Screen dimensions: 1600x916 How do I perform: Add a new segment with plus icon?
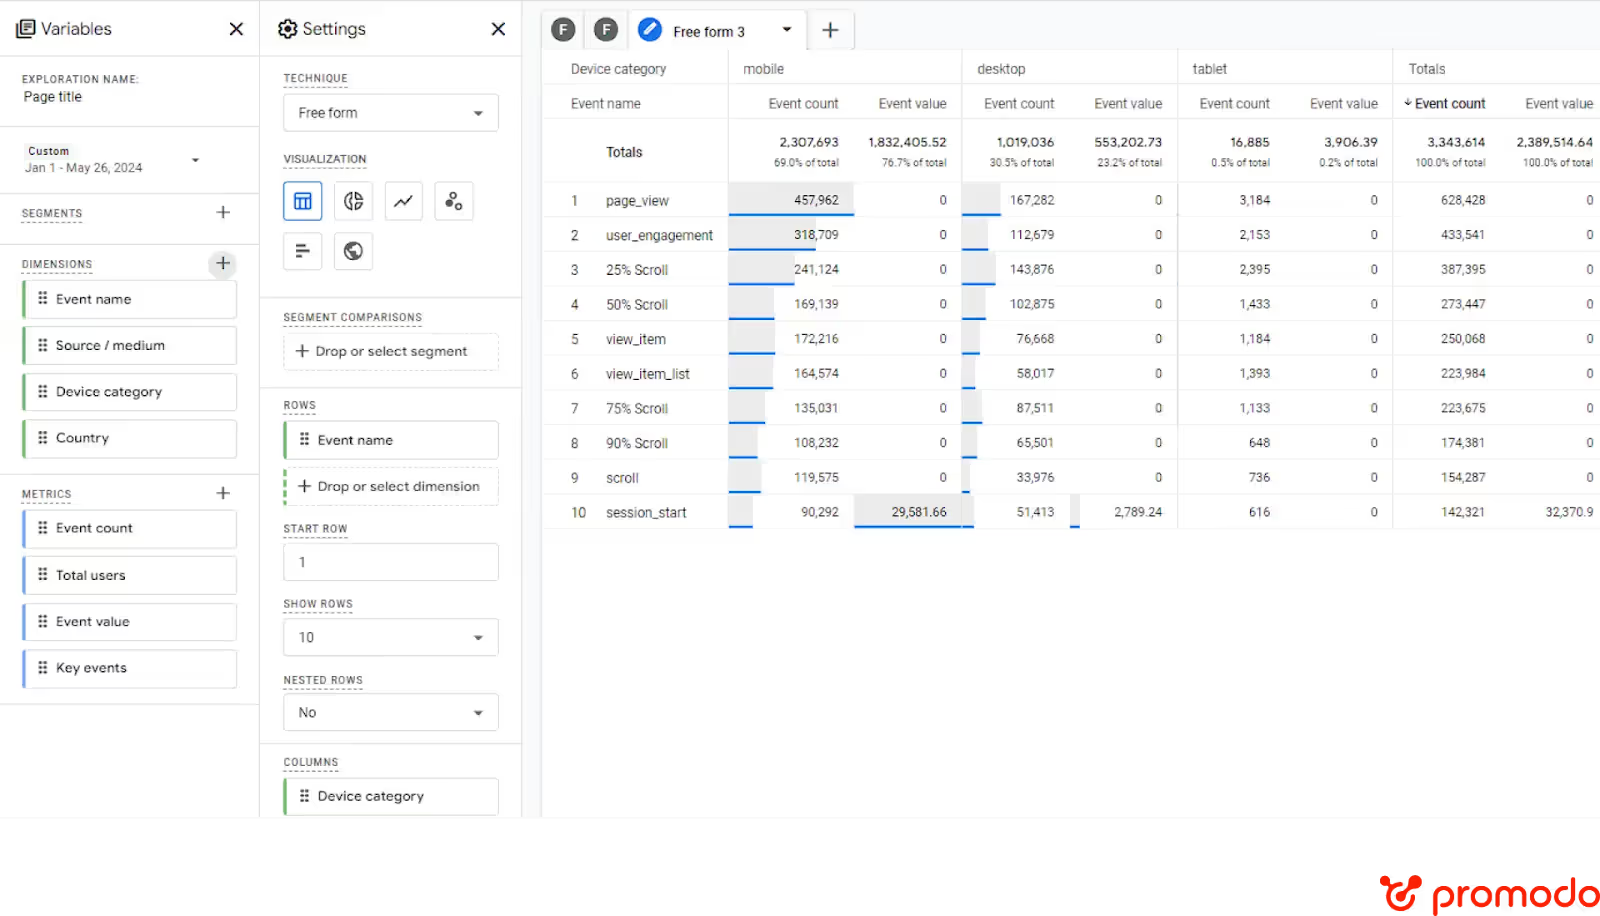[x=223, y=212]
